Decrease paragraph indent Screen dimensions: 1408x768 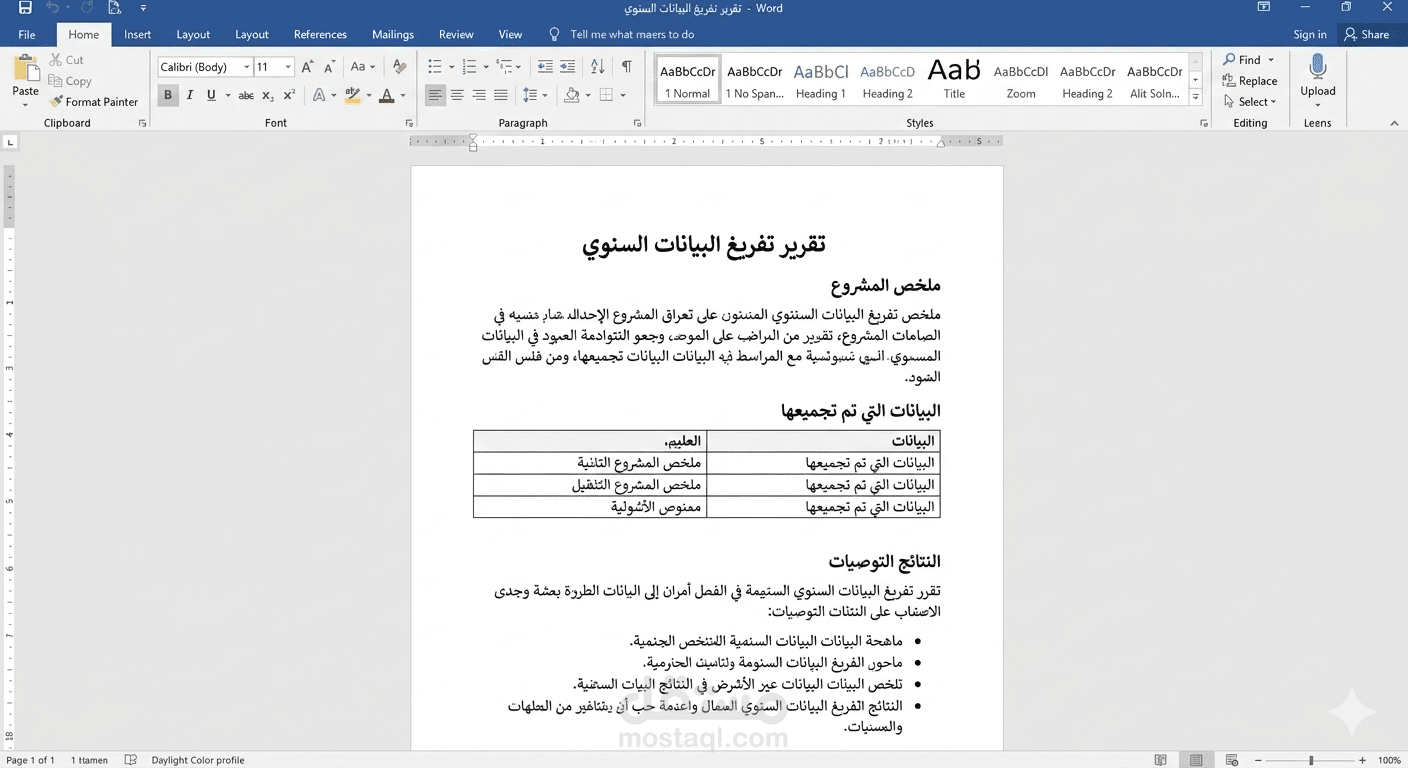click(545, 67)
